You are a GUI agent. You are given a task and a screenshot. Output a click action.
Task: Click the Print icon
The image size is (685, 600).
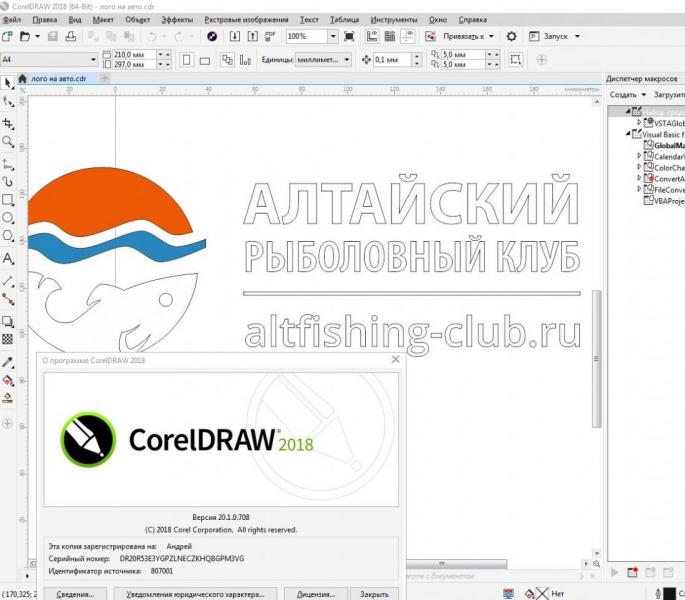[x=70, y=36]
